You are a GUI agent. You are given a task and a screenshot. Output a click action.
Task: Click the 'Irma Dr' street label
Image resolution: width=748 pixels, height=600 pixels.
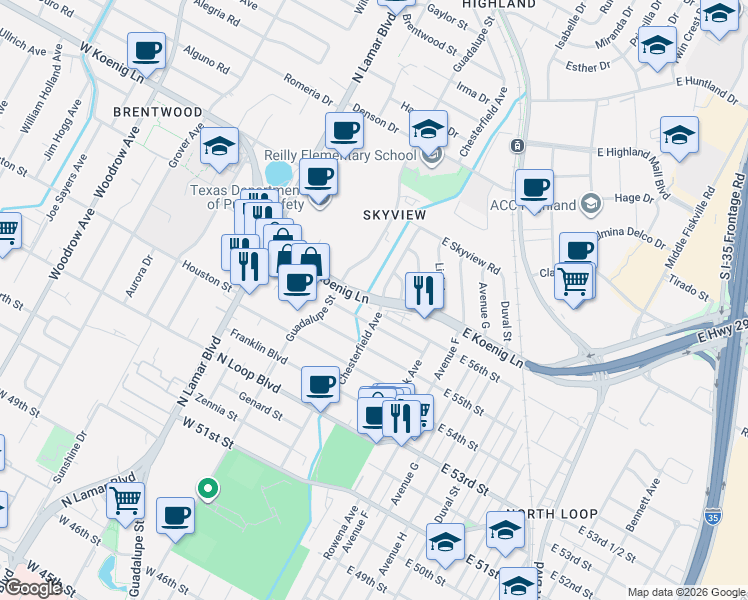[473, 93]
